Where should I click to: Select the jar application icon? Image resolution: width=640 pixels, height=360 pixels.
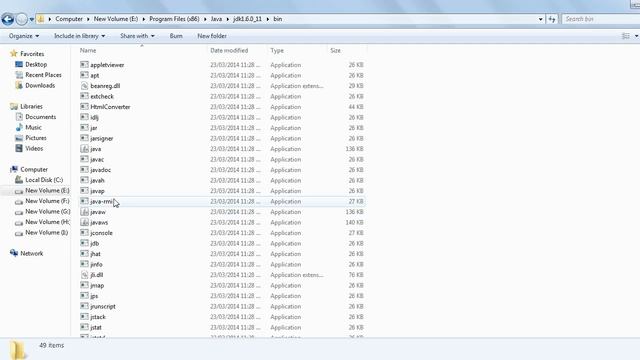(x=84, y=128)
